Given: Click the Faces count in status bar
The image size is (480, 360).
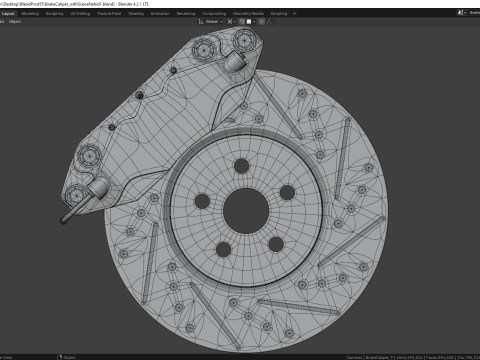Looking at the screenshot, I should point(440,357).
